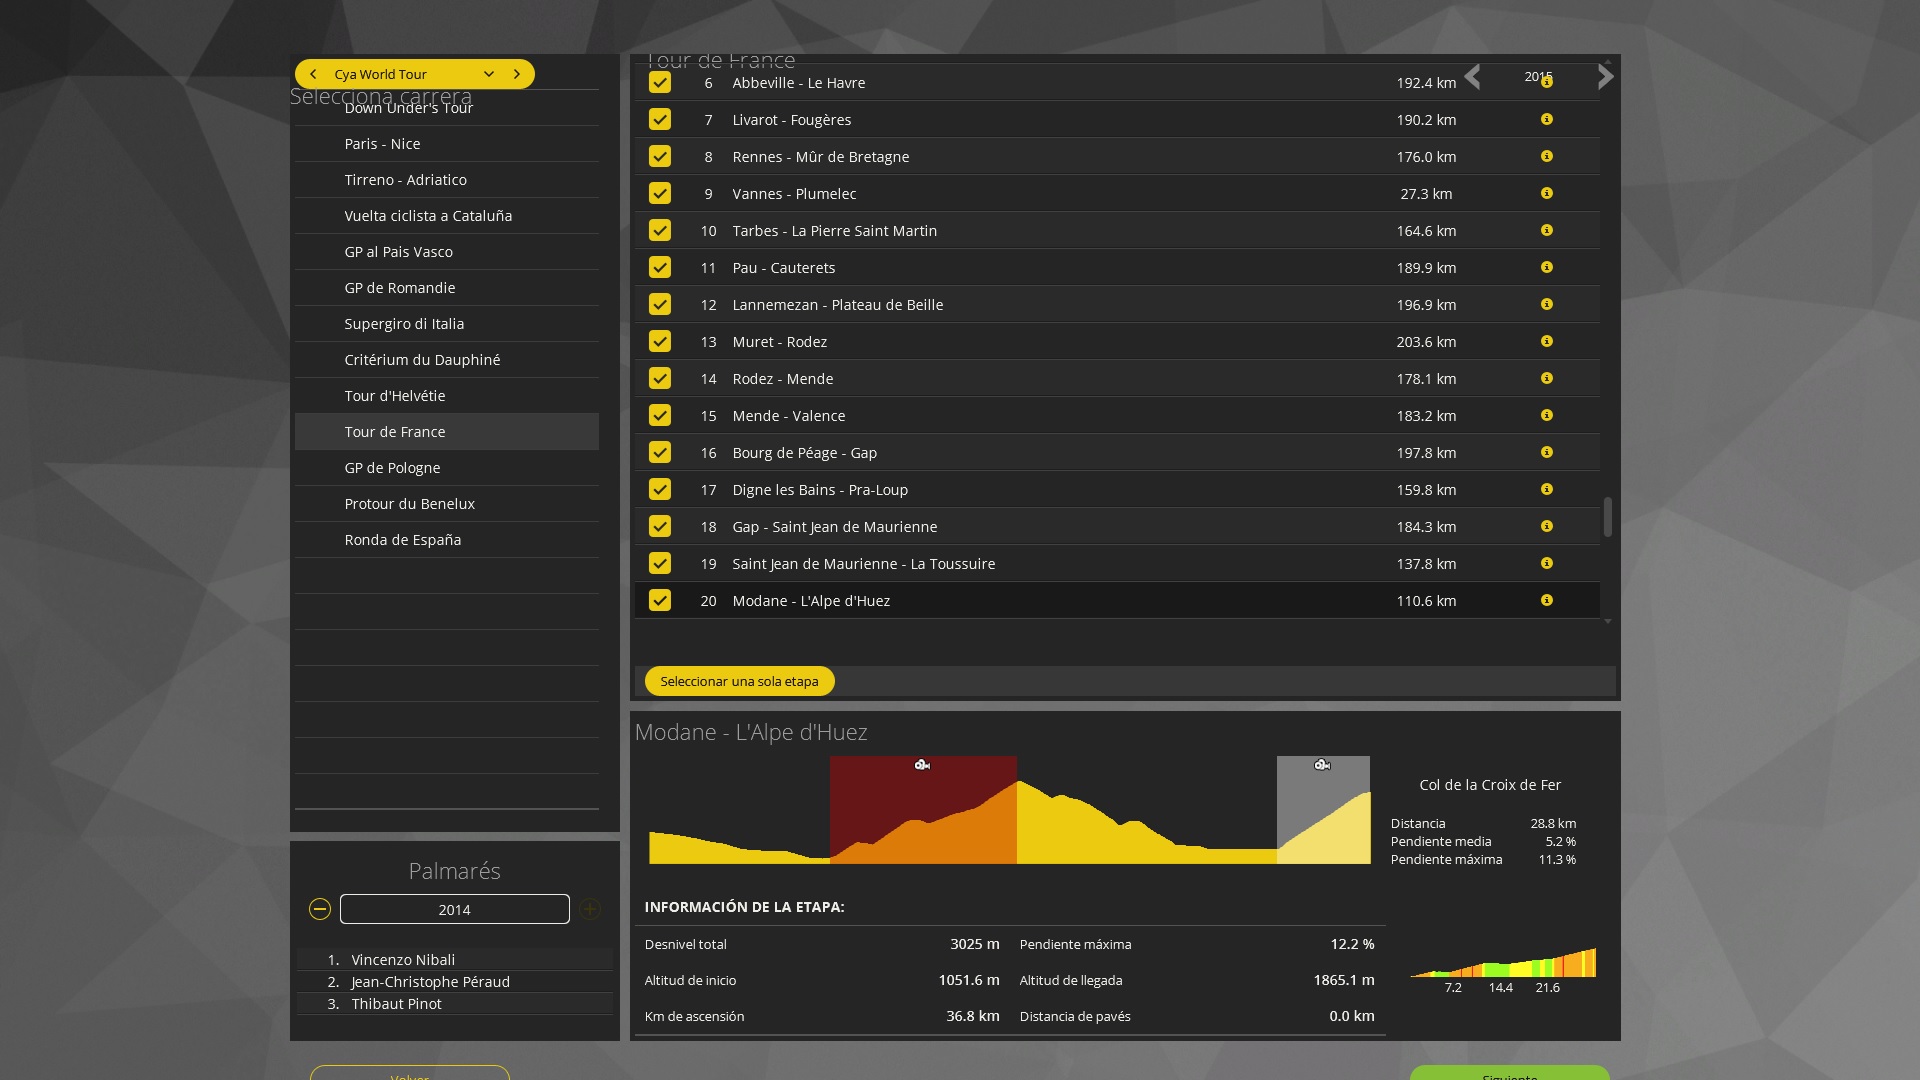Screen dimensions: 1920x1080
Task: Click the final Alpe d'Huez climb marker
Action: [1322, 765]
